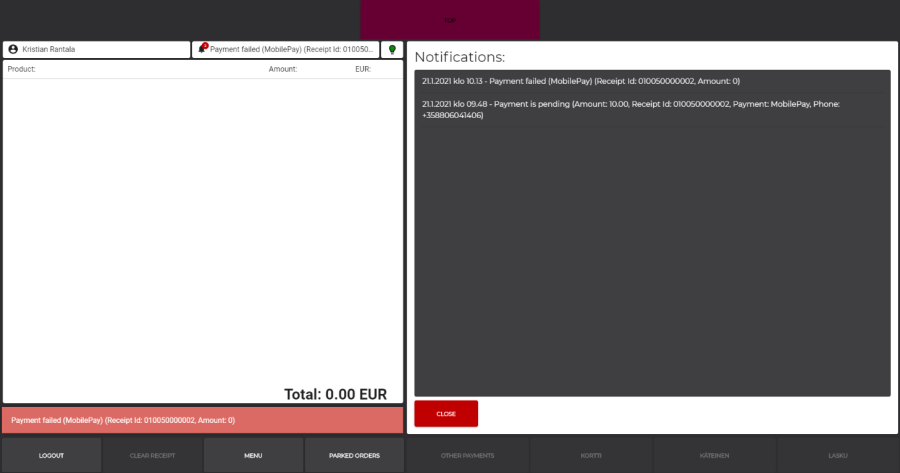Open the Menu from bottom bar
The width and height of the screenshot is (900, 473).
point(253,455)
